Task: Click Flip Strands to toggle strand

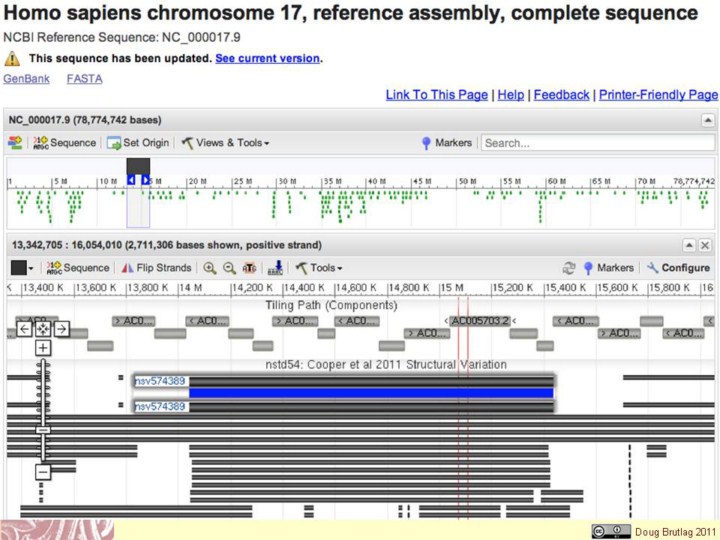Action: pyautogui.click(x=156, y=268)
